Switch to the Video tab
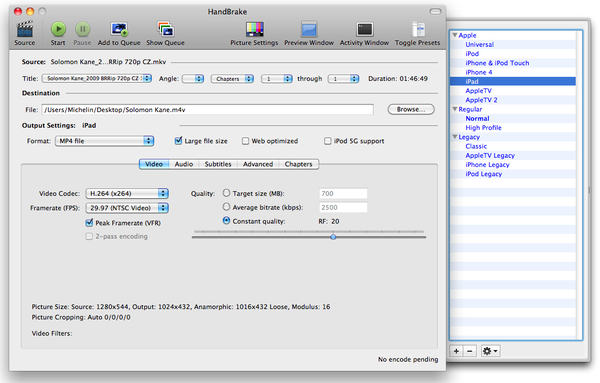600x383 pixels. click(154, 164)
